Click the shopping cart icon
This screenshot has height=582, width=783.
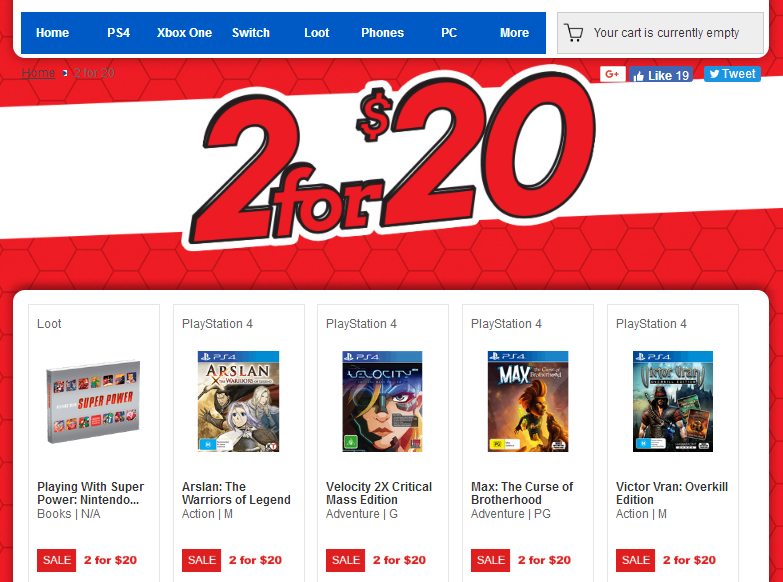click(x=573, y=33)
